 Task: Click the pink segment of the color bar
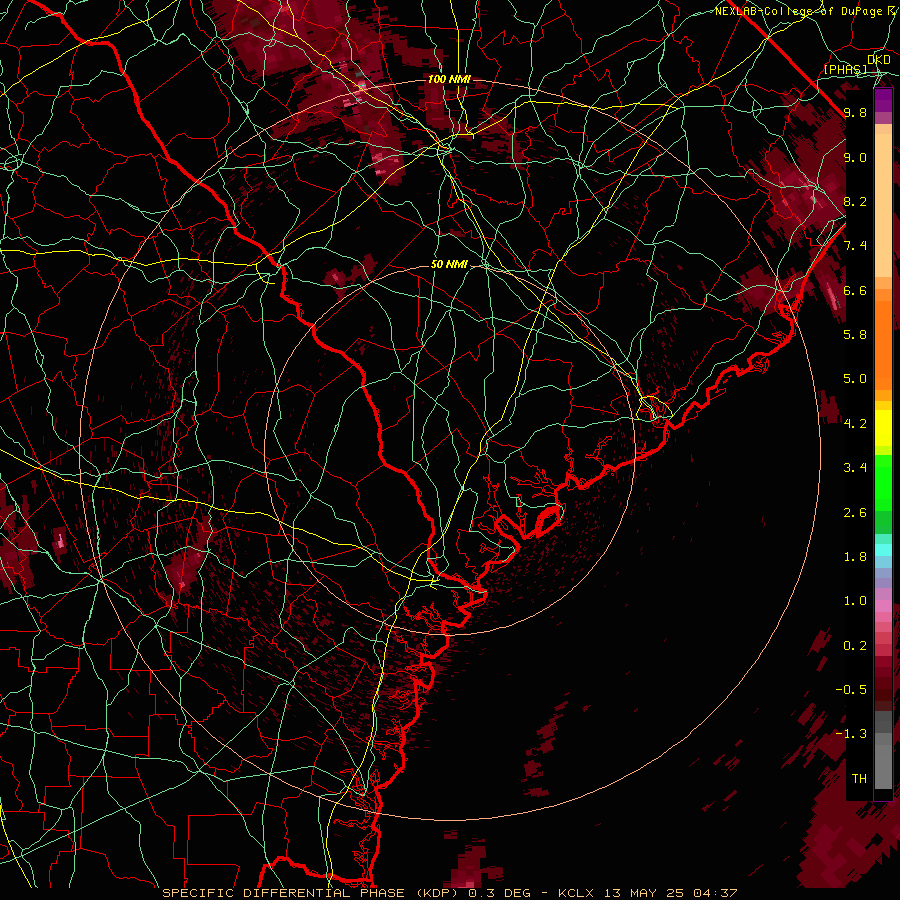point(883,606)
